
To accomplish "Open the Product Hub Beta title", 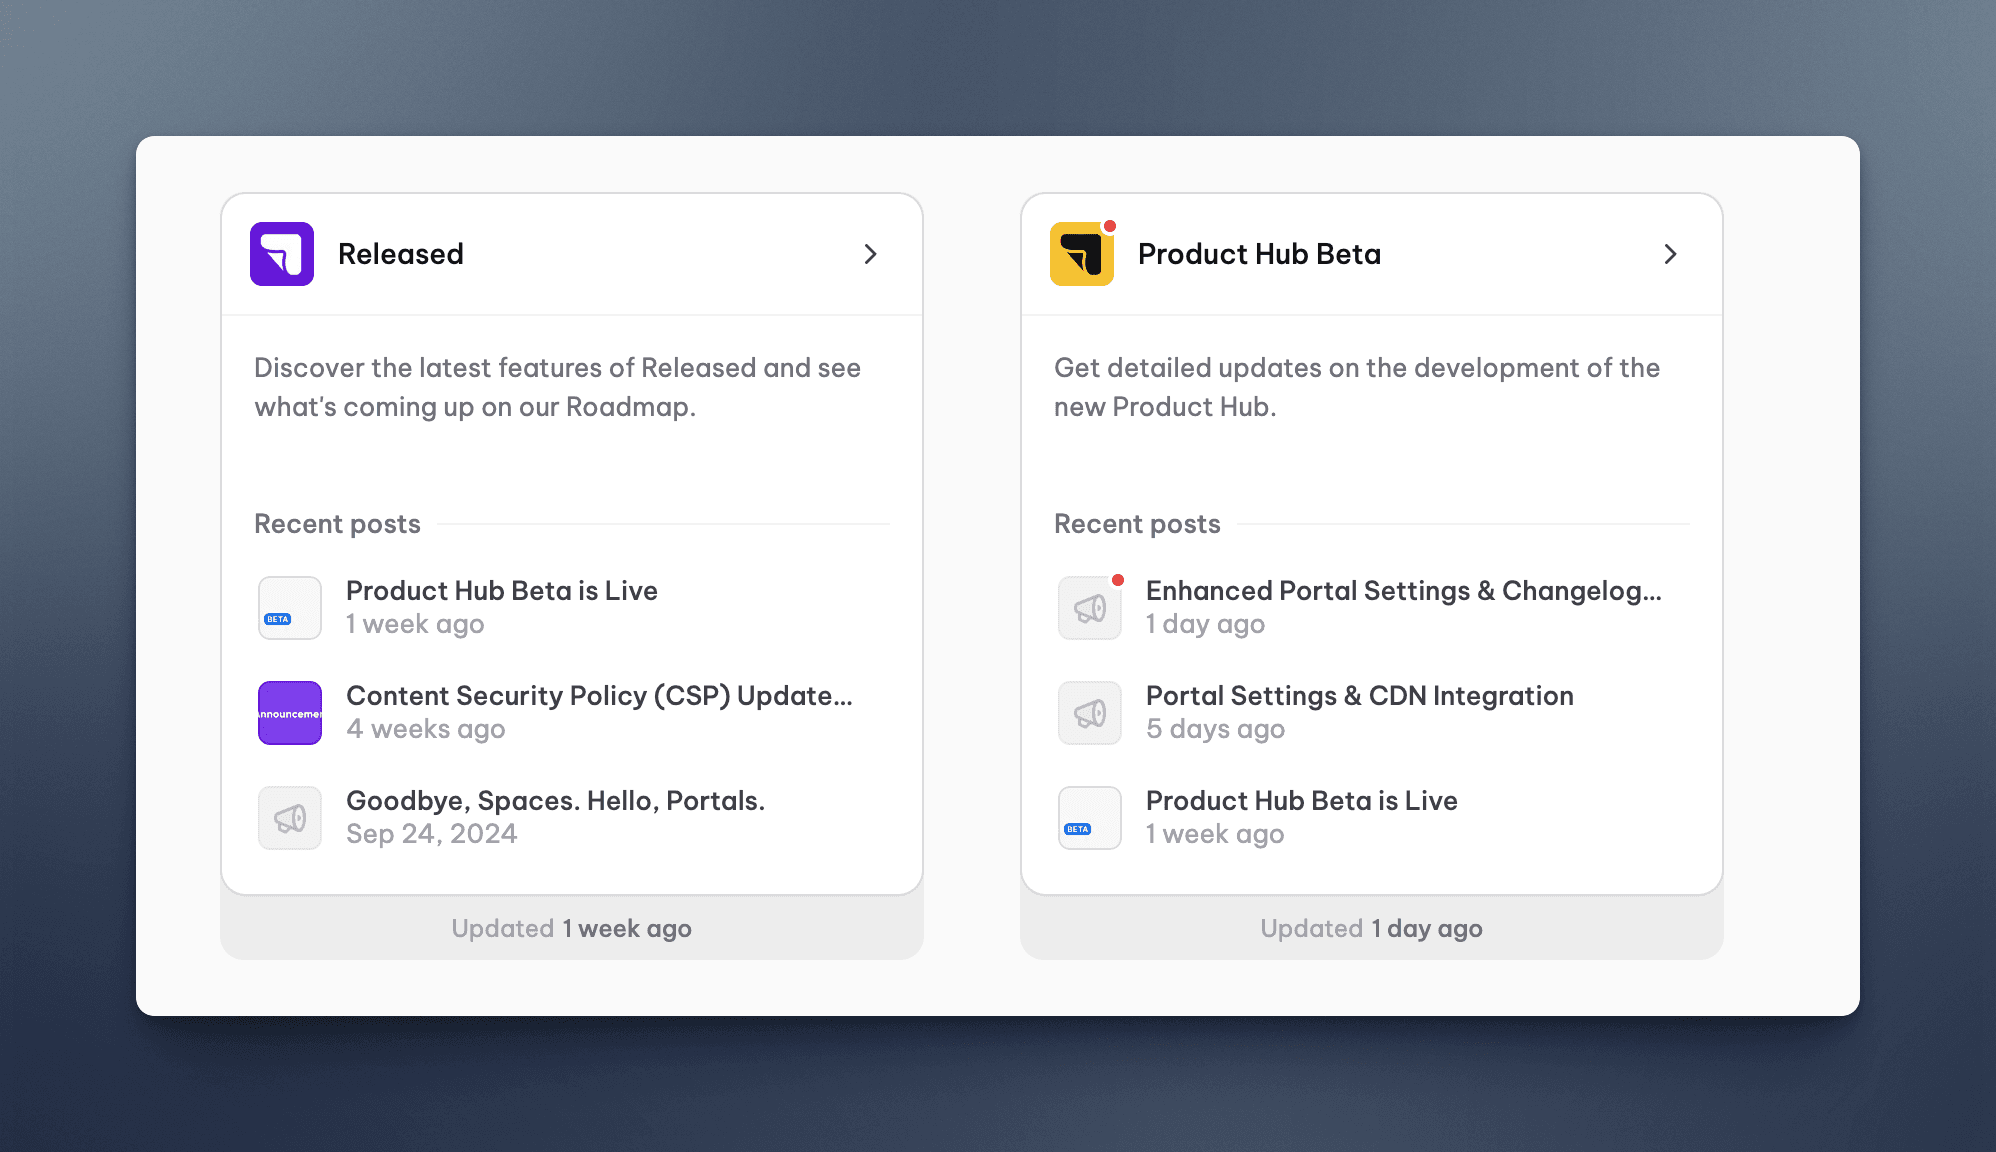I will 1260,254.
